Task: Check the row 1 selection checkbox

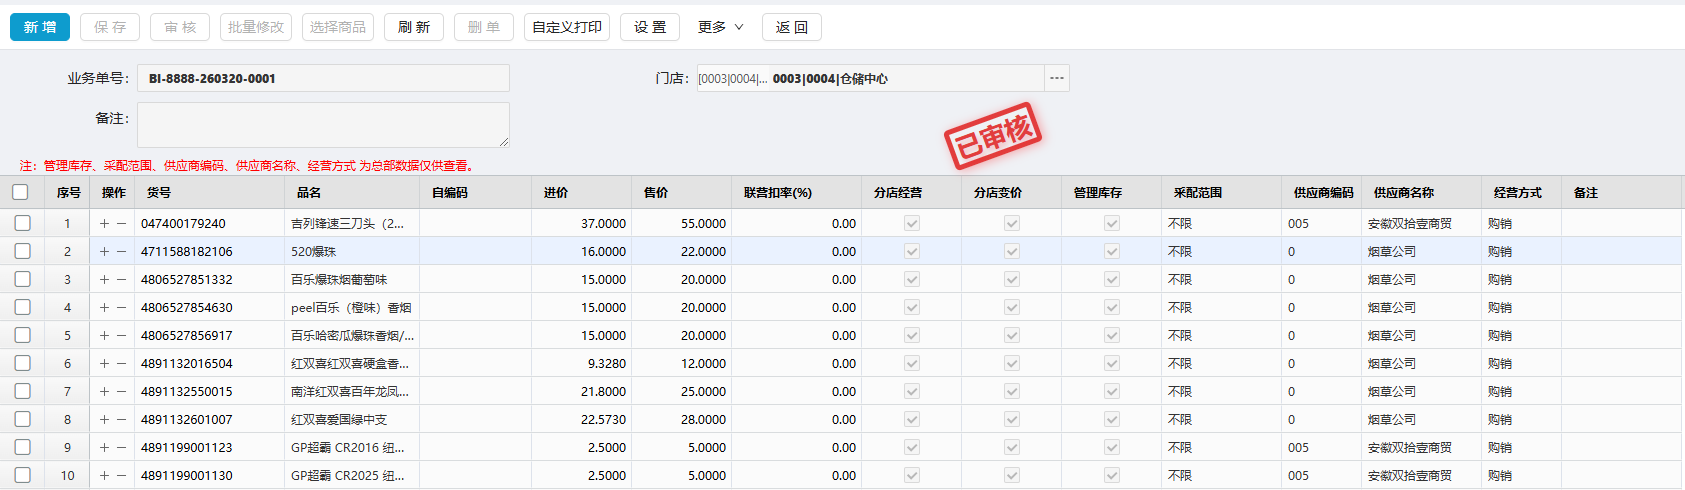Action: (22, 223)
